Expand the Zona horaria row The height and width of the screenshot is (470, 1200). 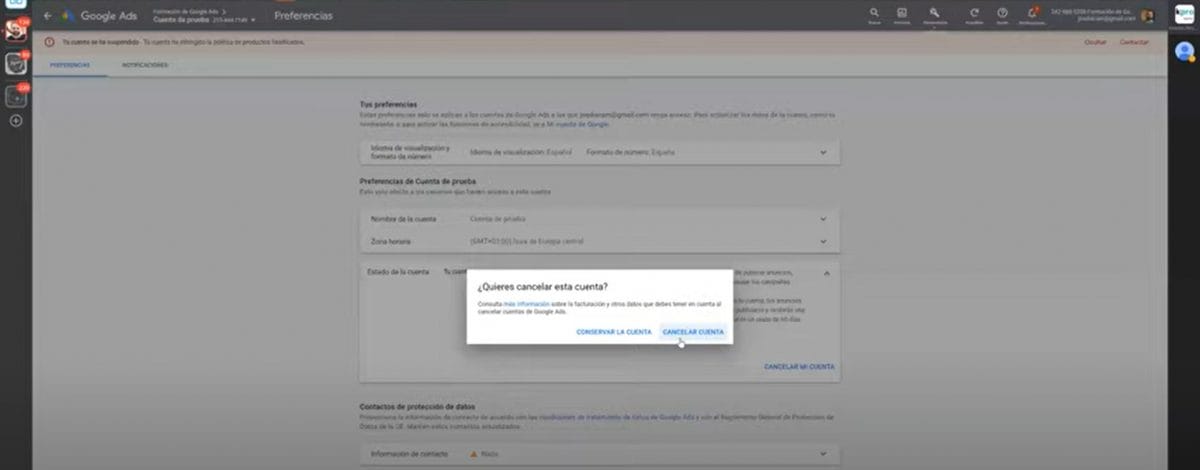(x=823, y=241)
